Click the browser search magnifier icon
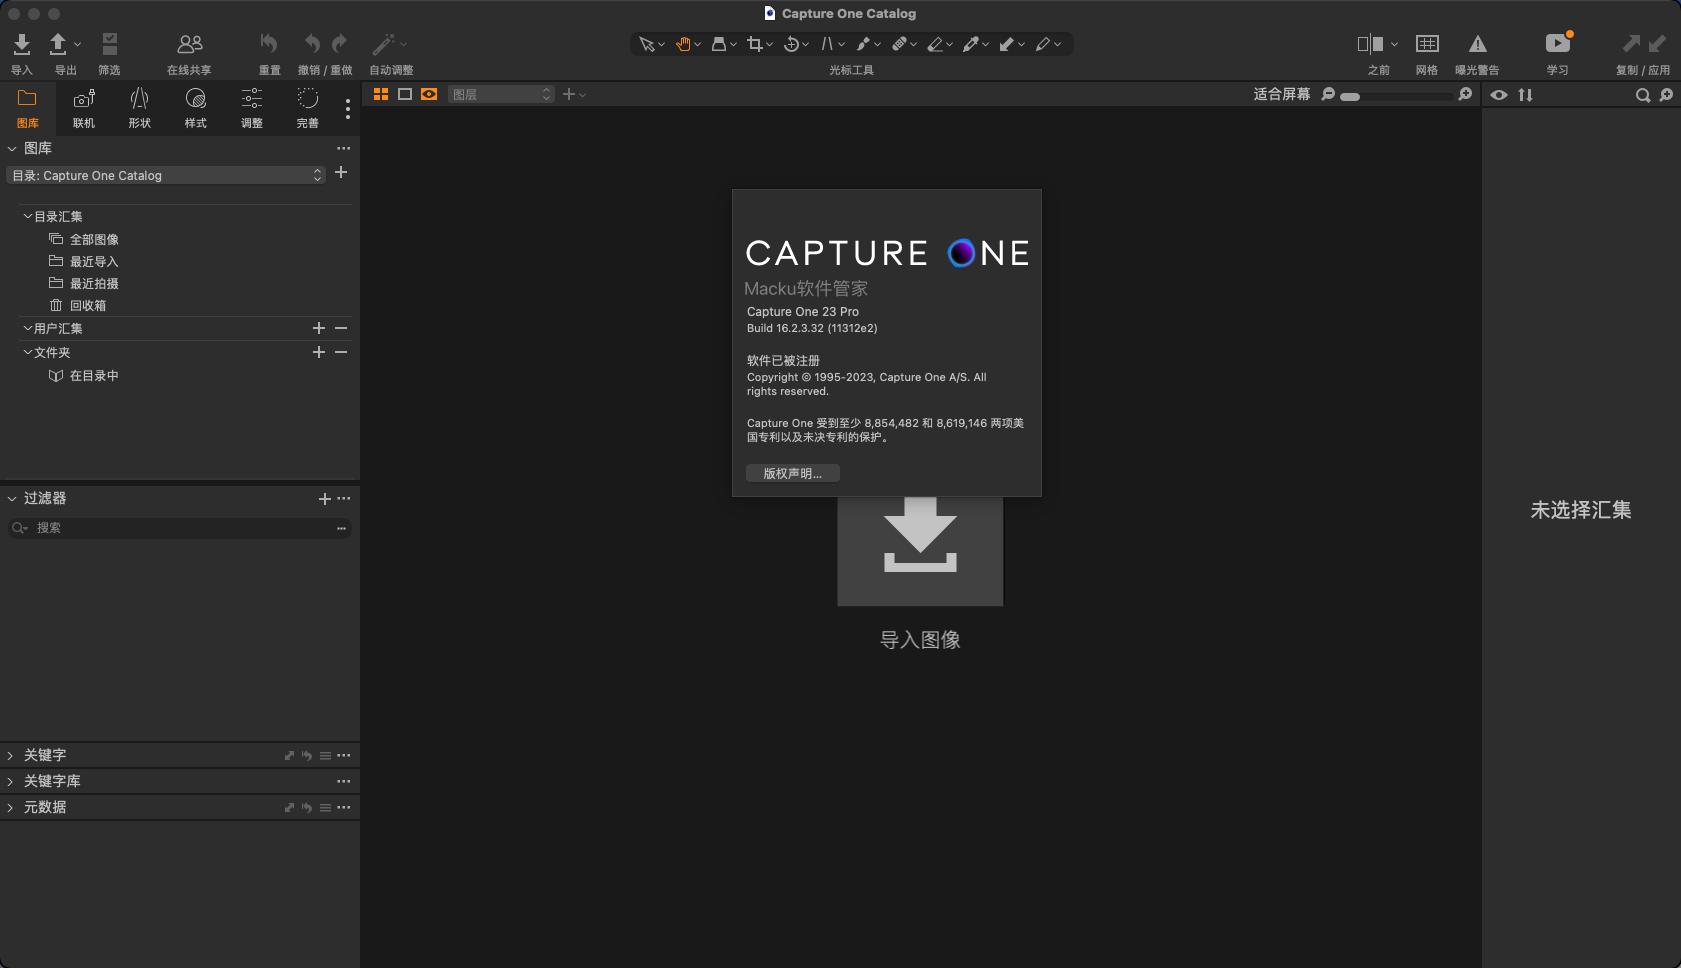1681x968 pixels. coord(1642,95)
